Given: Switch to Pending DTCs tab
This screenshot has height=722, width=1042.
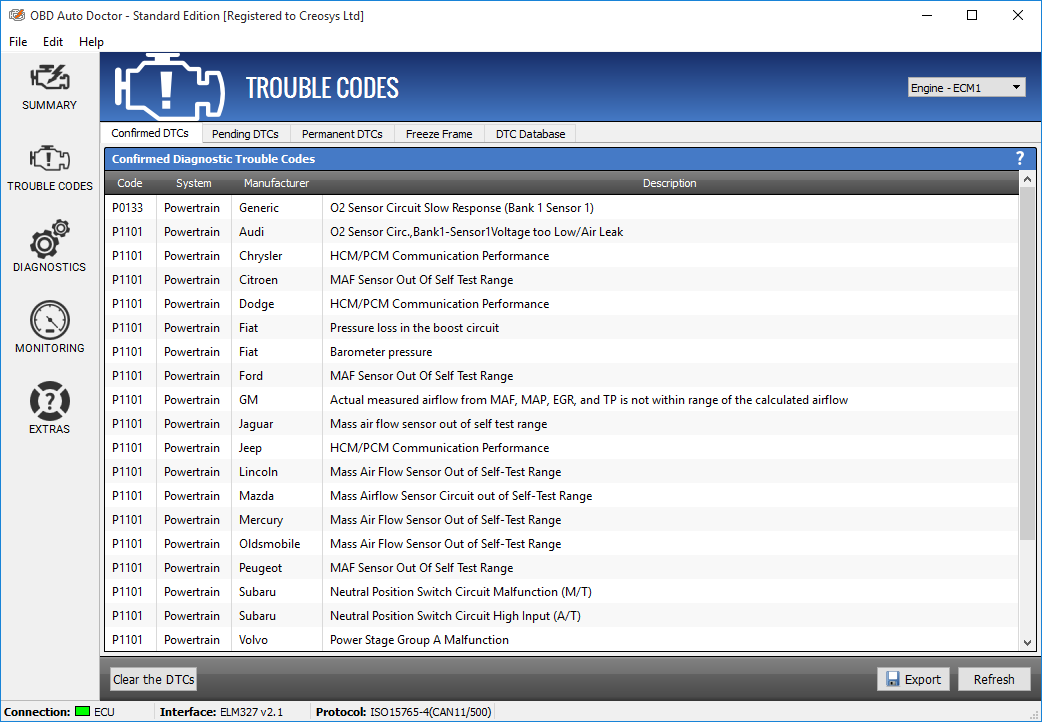Looking at the screenshot, I should [x=245, y=134].
